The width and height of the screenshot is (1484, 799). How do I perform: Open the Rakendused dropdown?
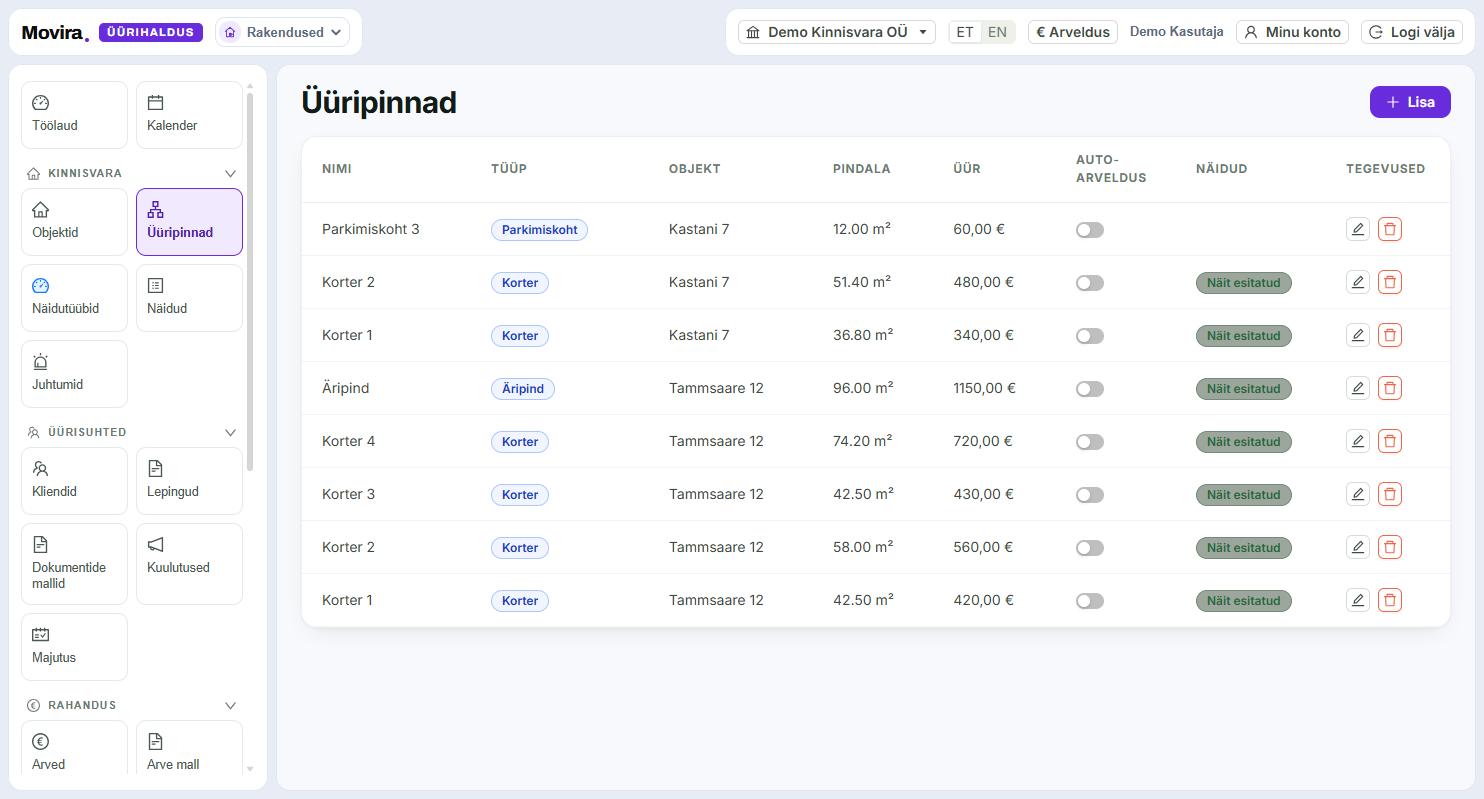[x=283, y=32]
